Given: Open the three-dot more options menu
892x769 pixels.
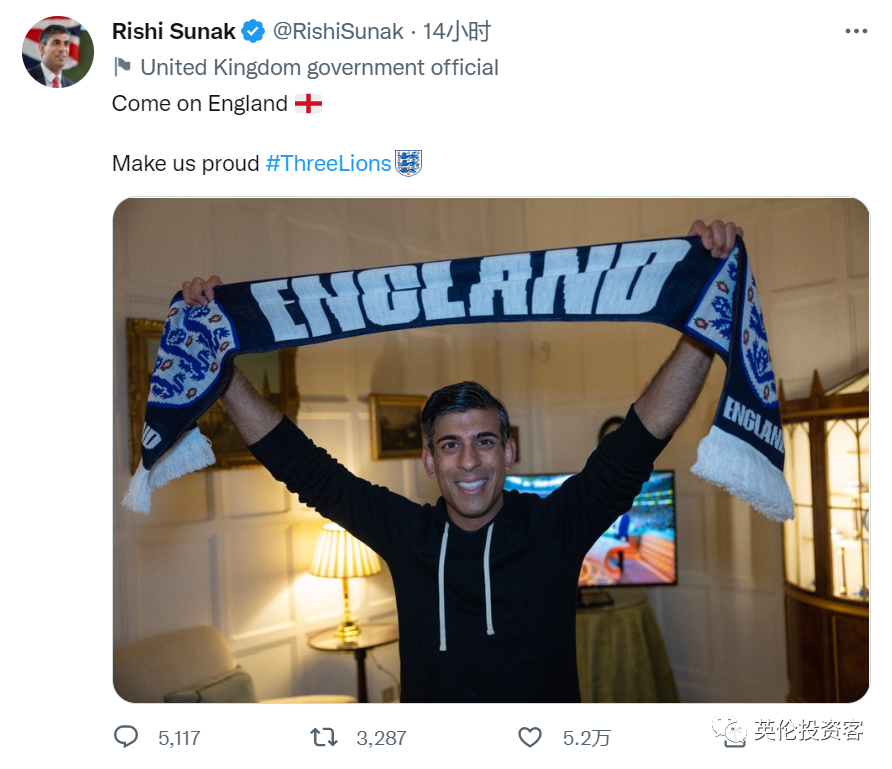Looking at the screenshot, I should coord(856,31).
